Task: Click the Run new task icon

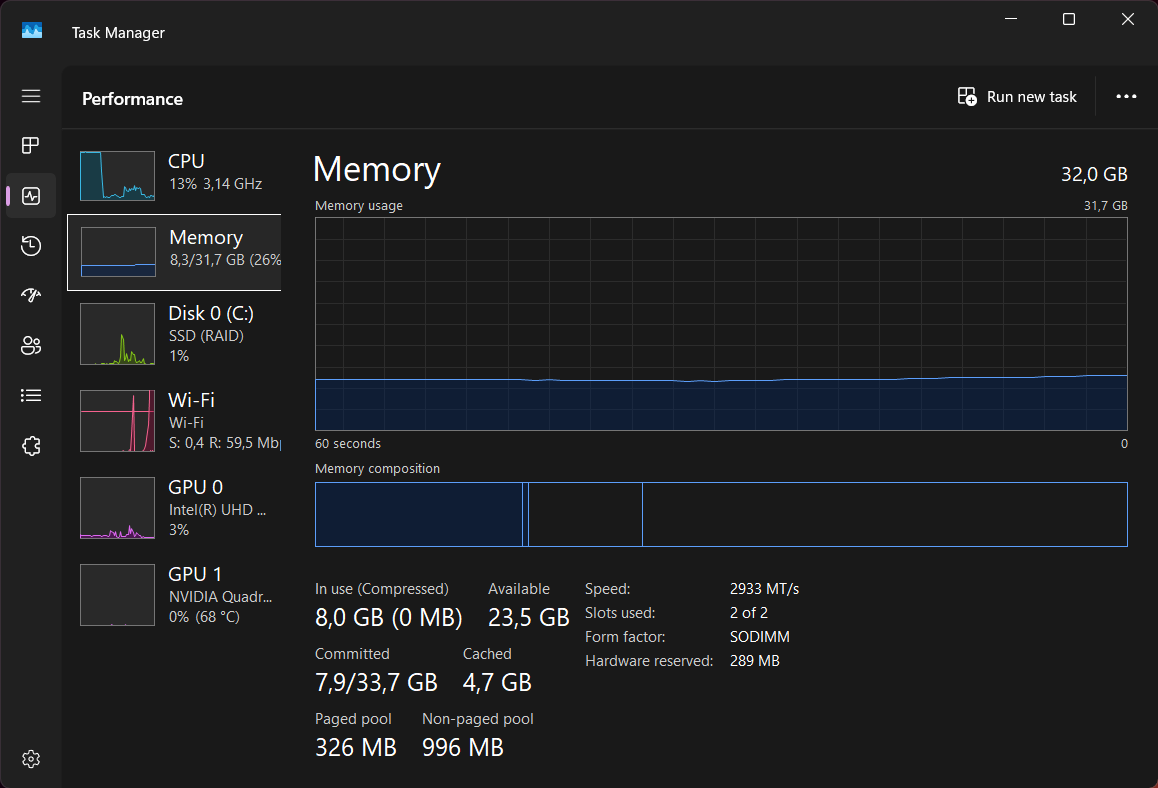Action: point(967,96)
